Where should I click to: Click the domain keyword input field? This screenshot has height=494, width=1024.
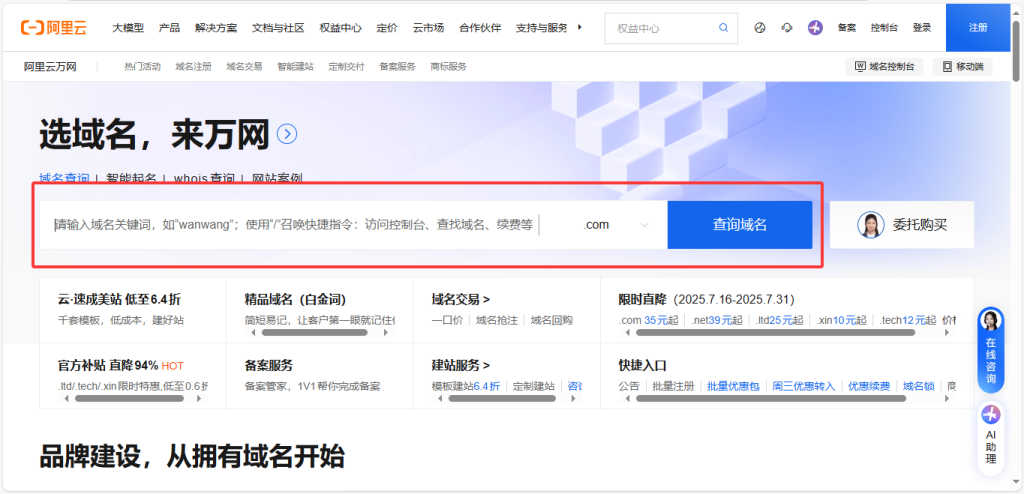293,225
